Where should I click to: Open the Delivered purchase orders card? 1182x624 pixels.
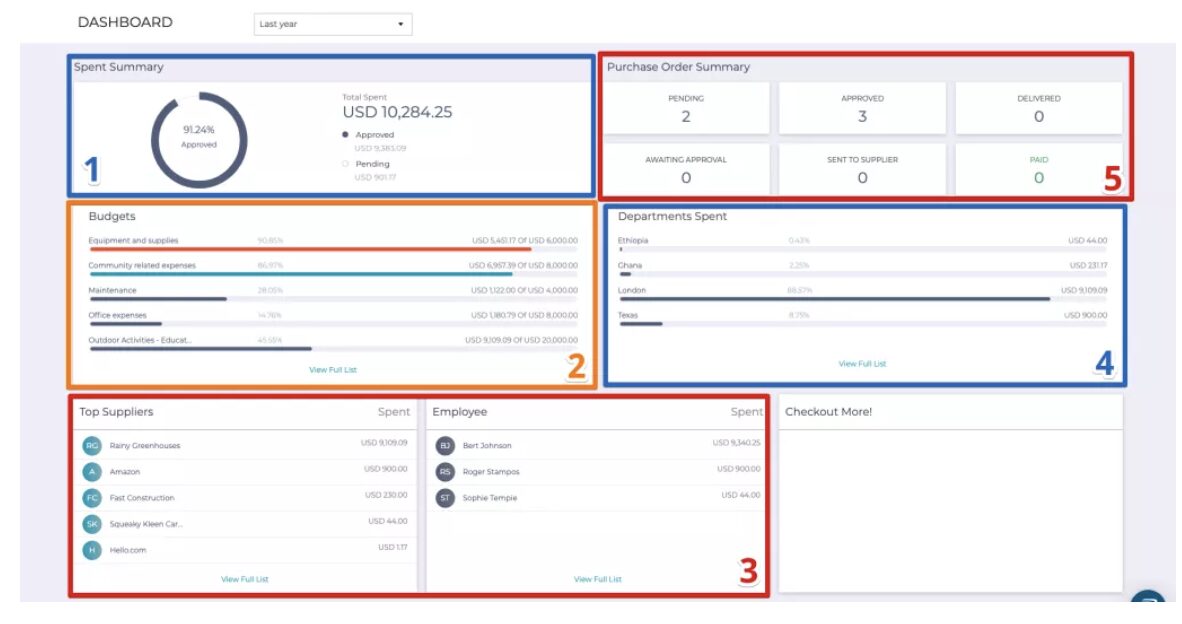(x=1039, y=109)
